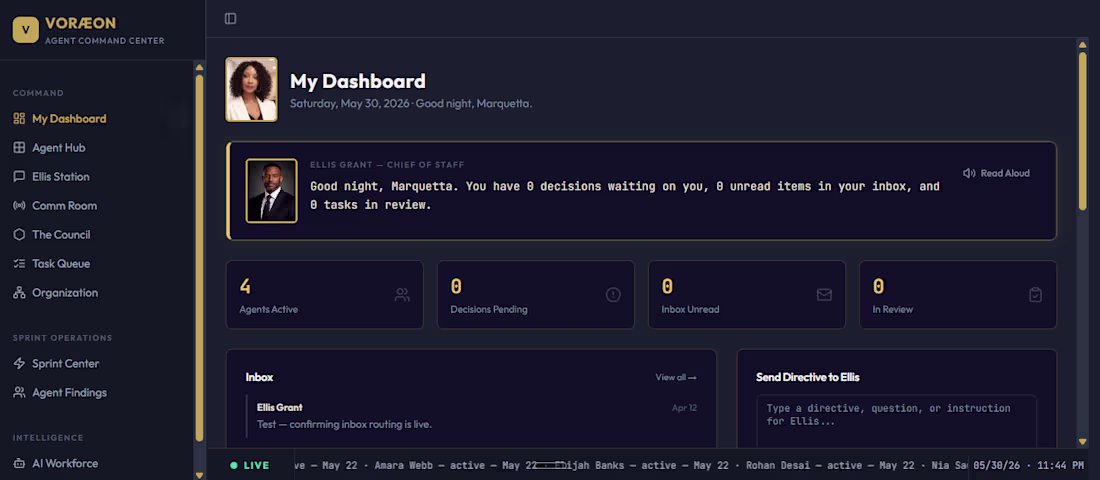Click Ellis Grant's portrait thumbnail
This screenshot has height=480, width=1100.
tap(271, 191)
